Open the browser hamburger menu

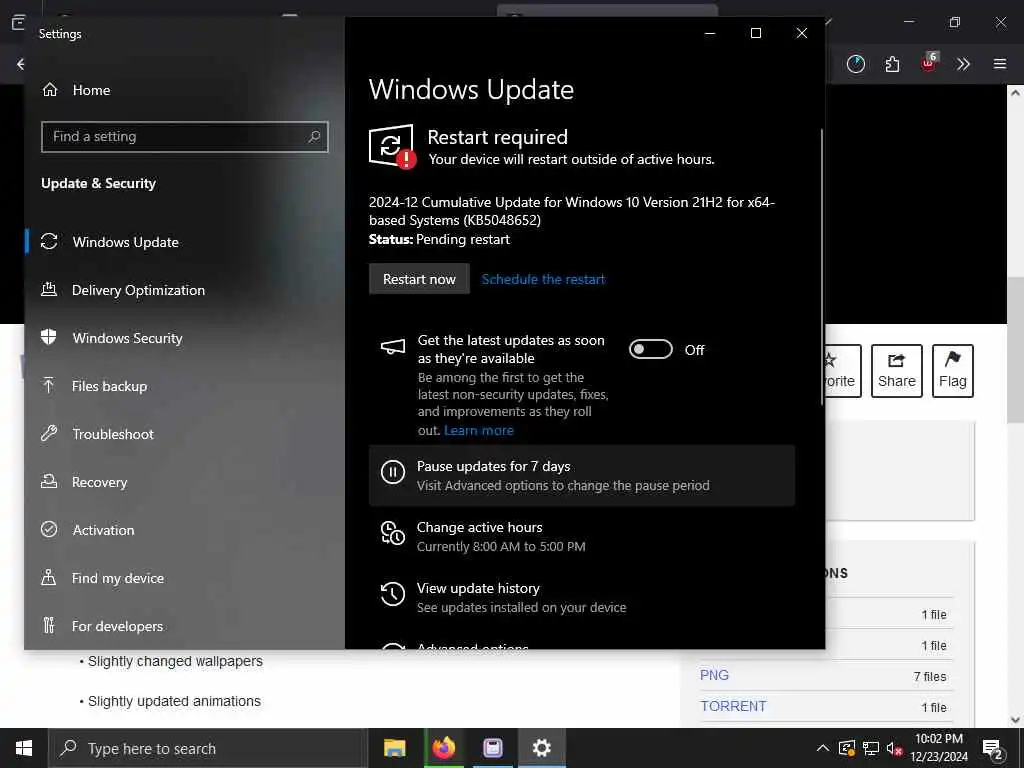[x=1000, y=64]
